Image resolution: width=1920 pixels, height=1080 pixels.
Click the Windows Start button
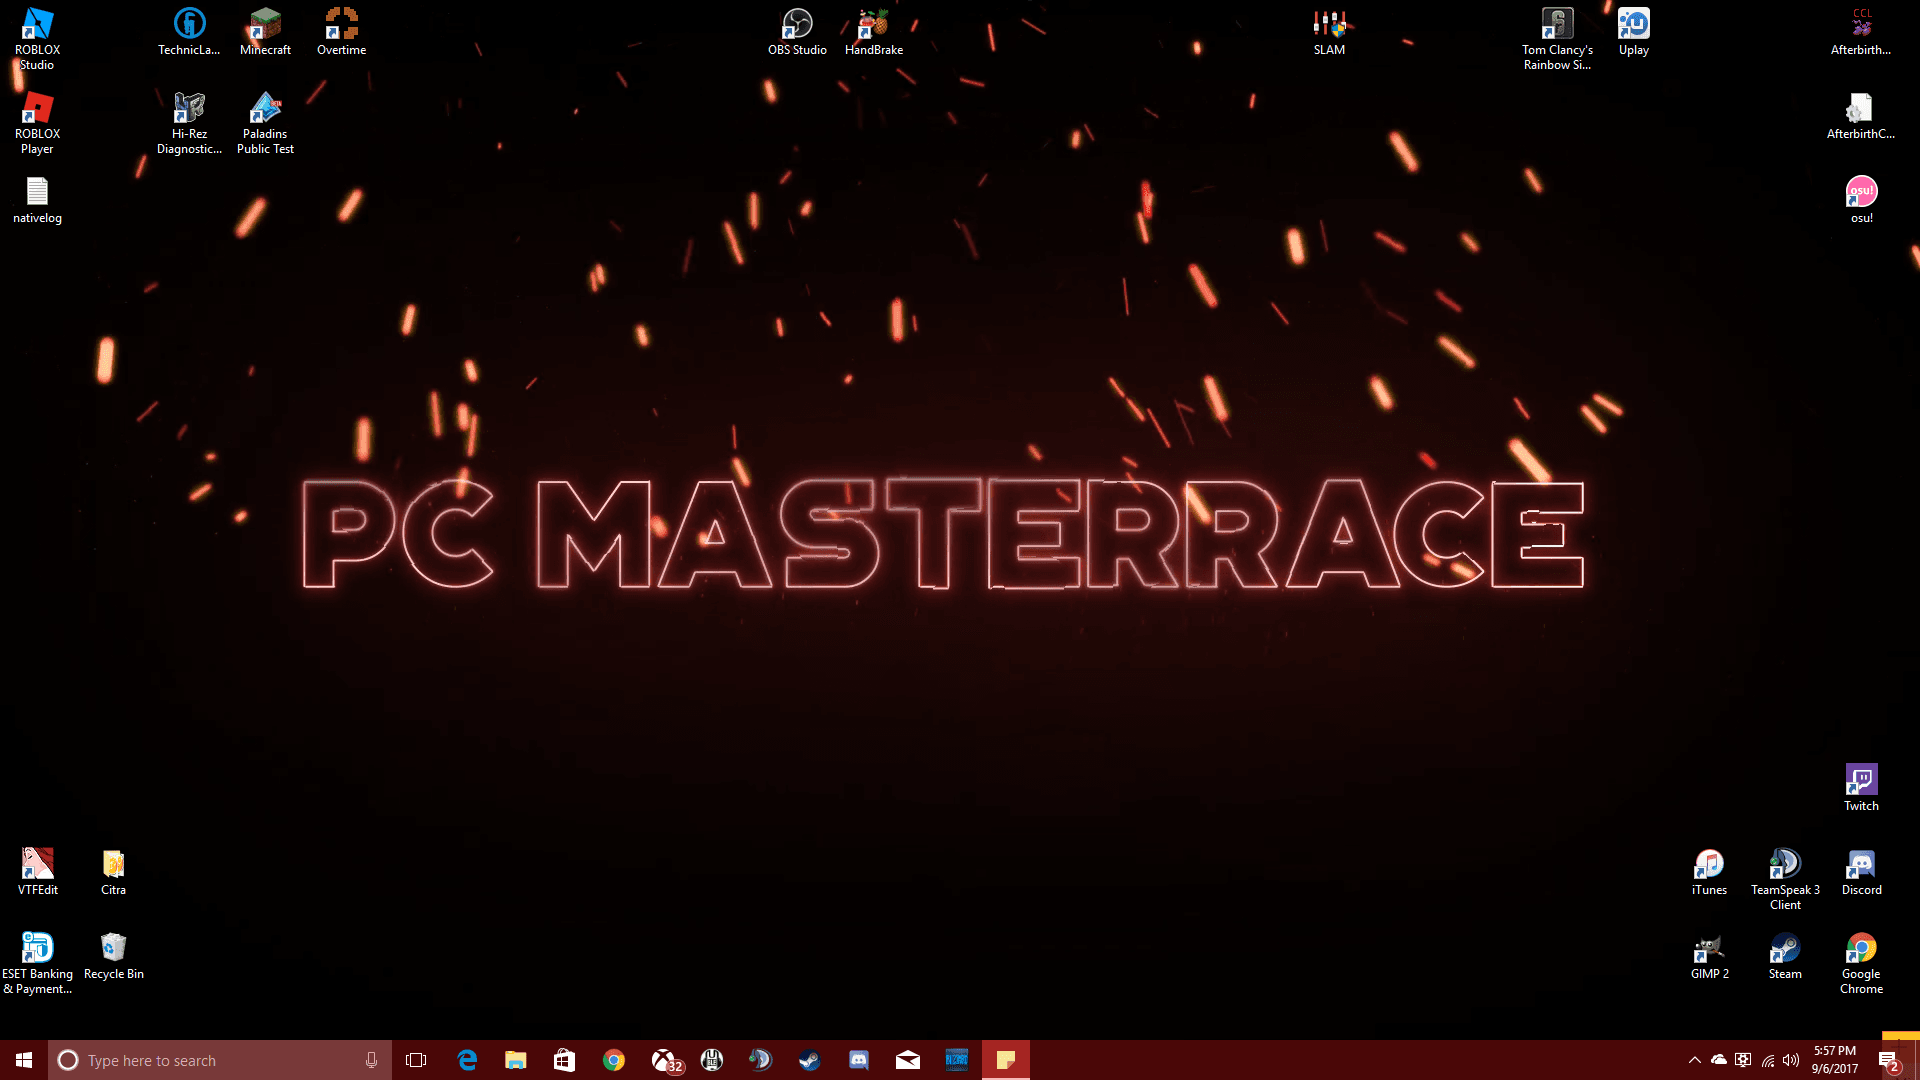[x=24, y=1060]
